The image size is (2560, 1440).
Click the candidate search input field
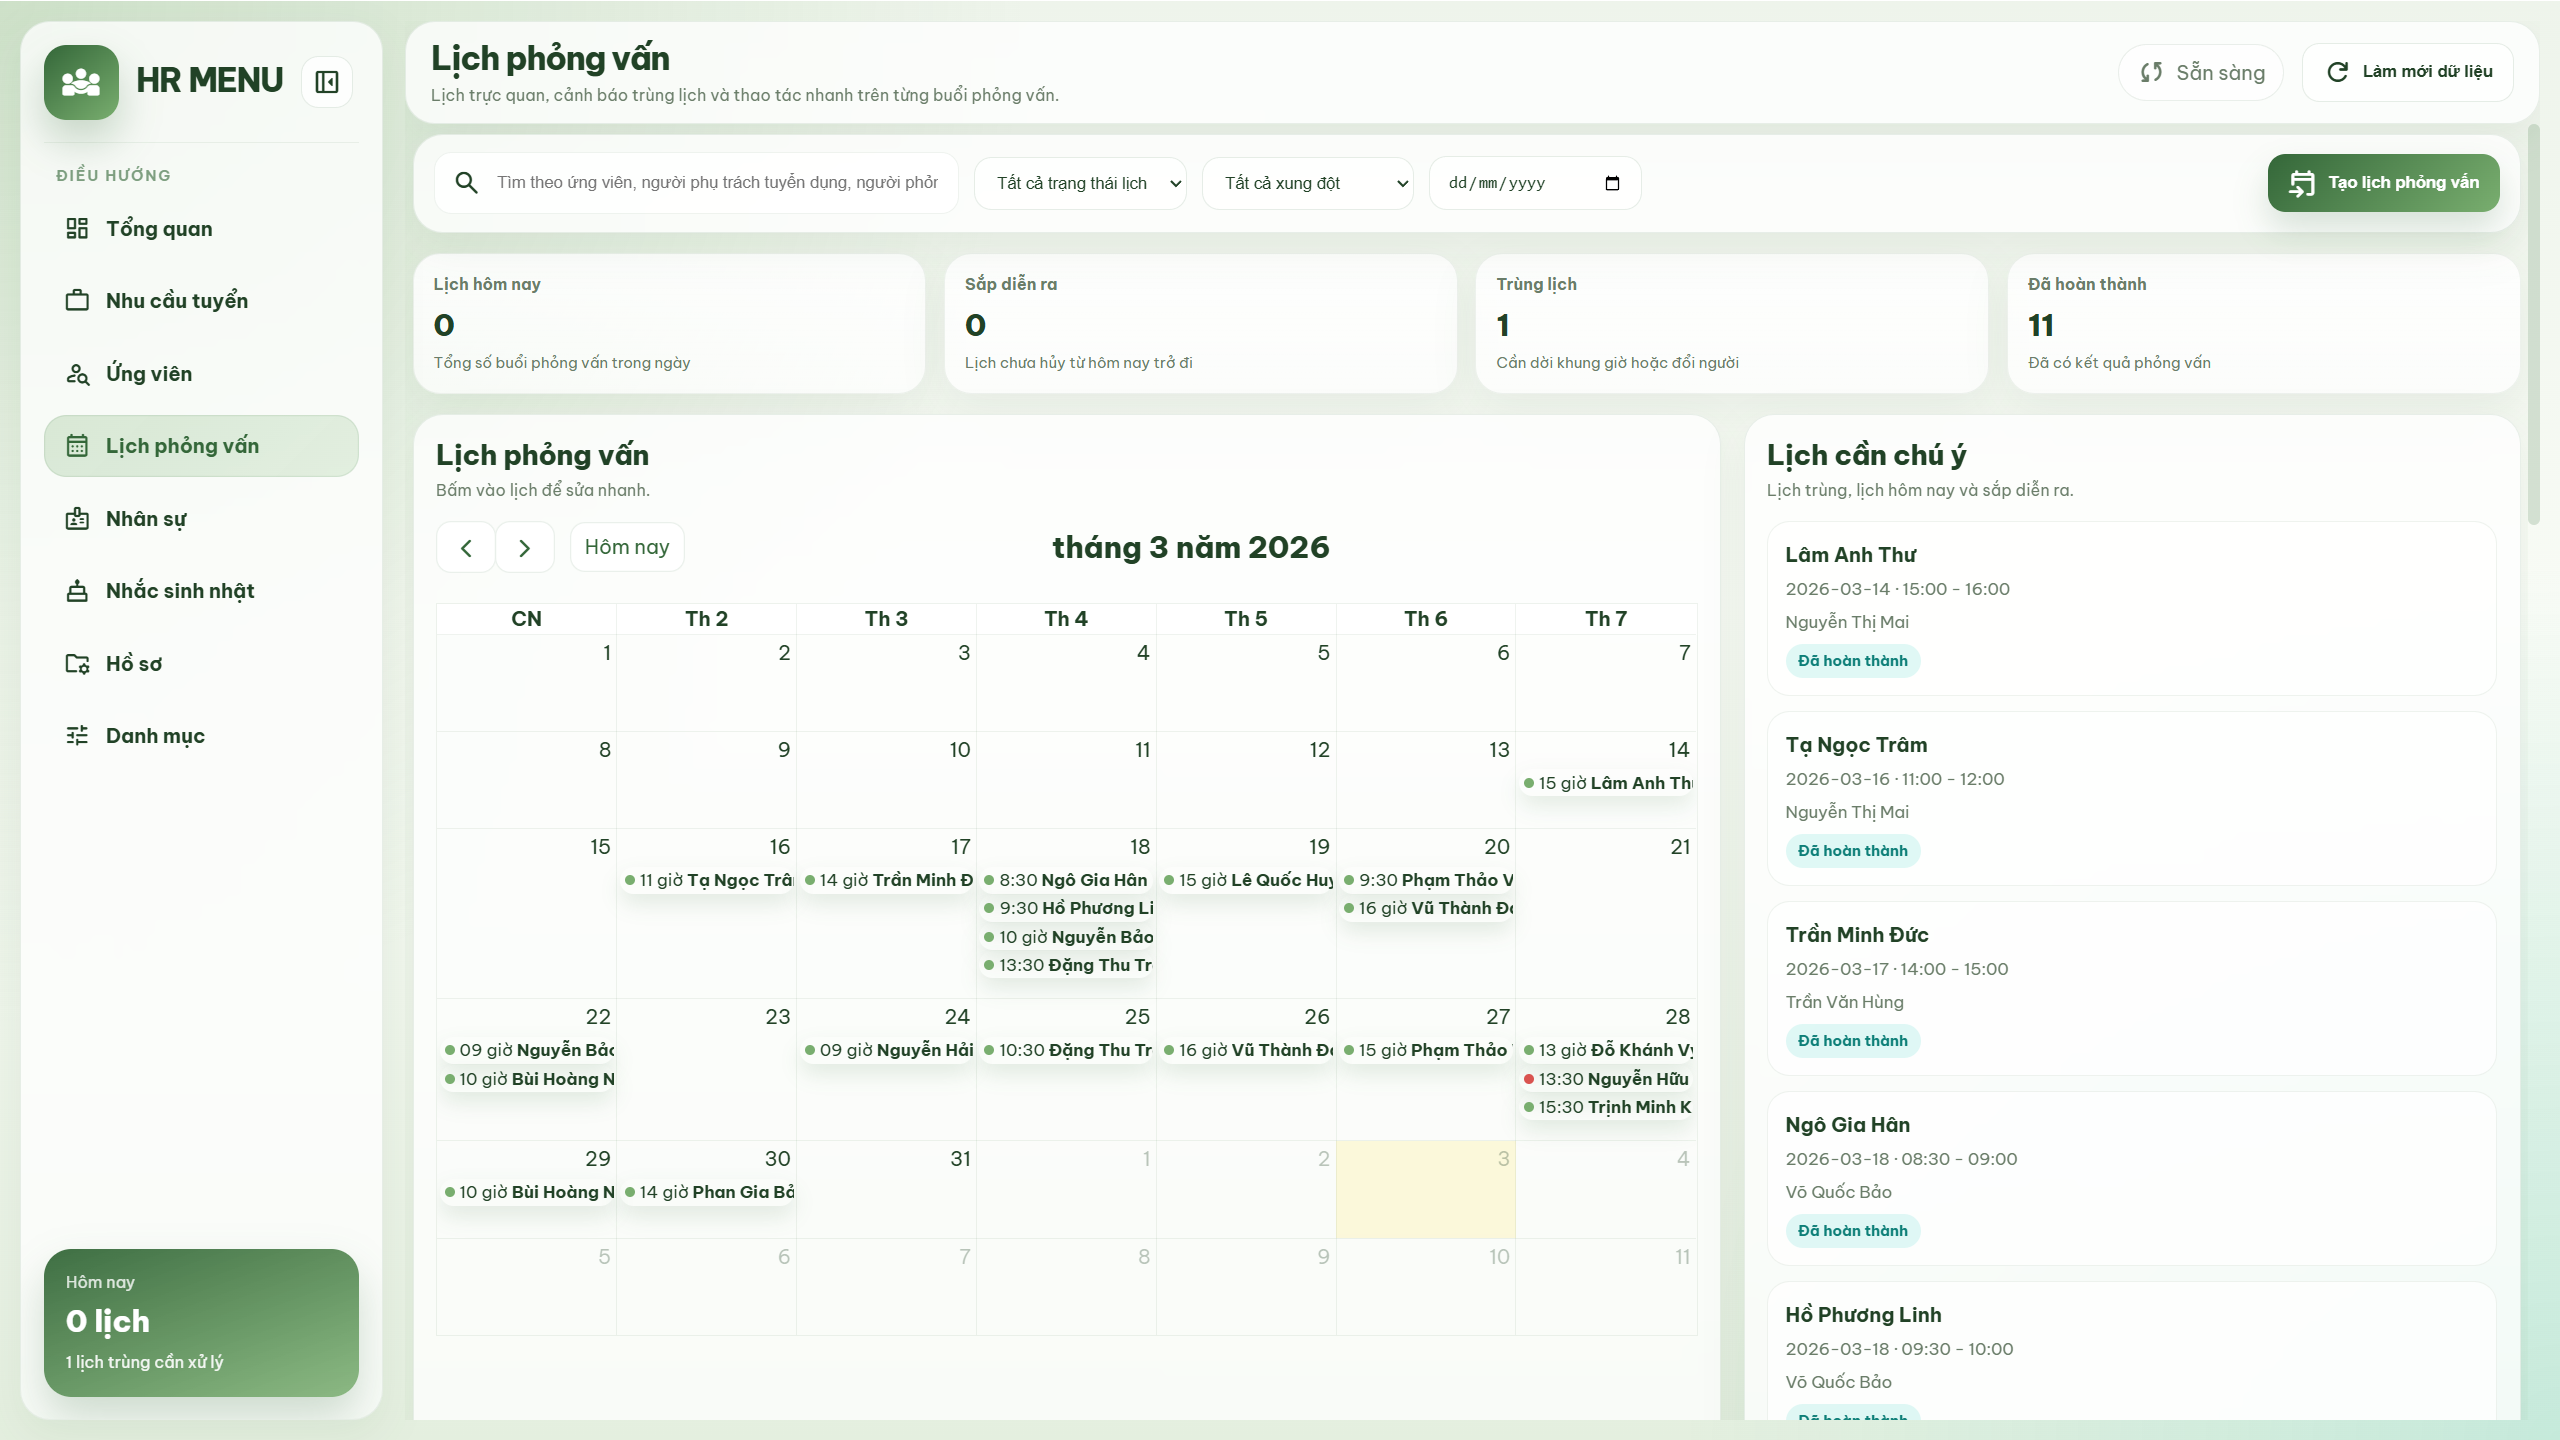point(720,182)
